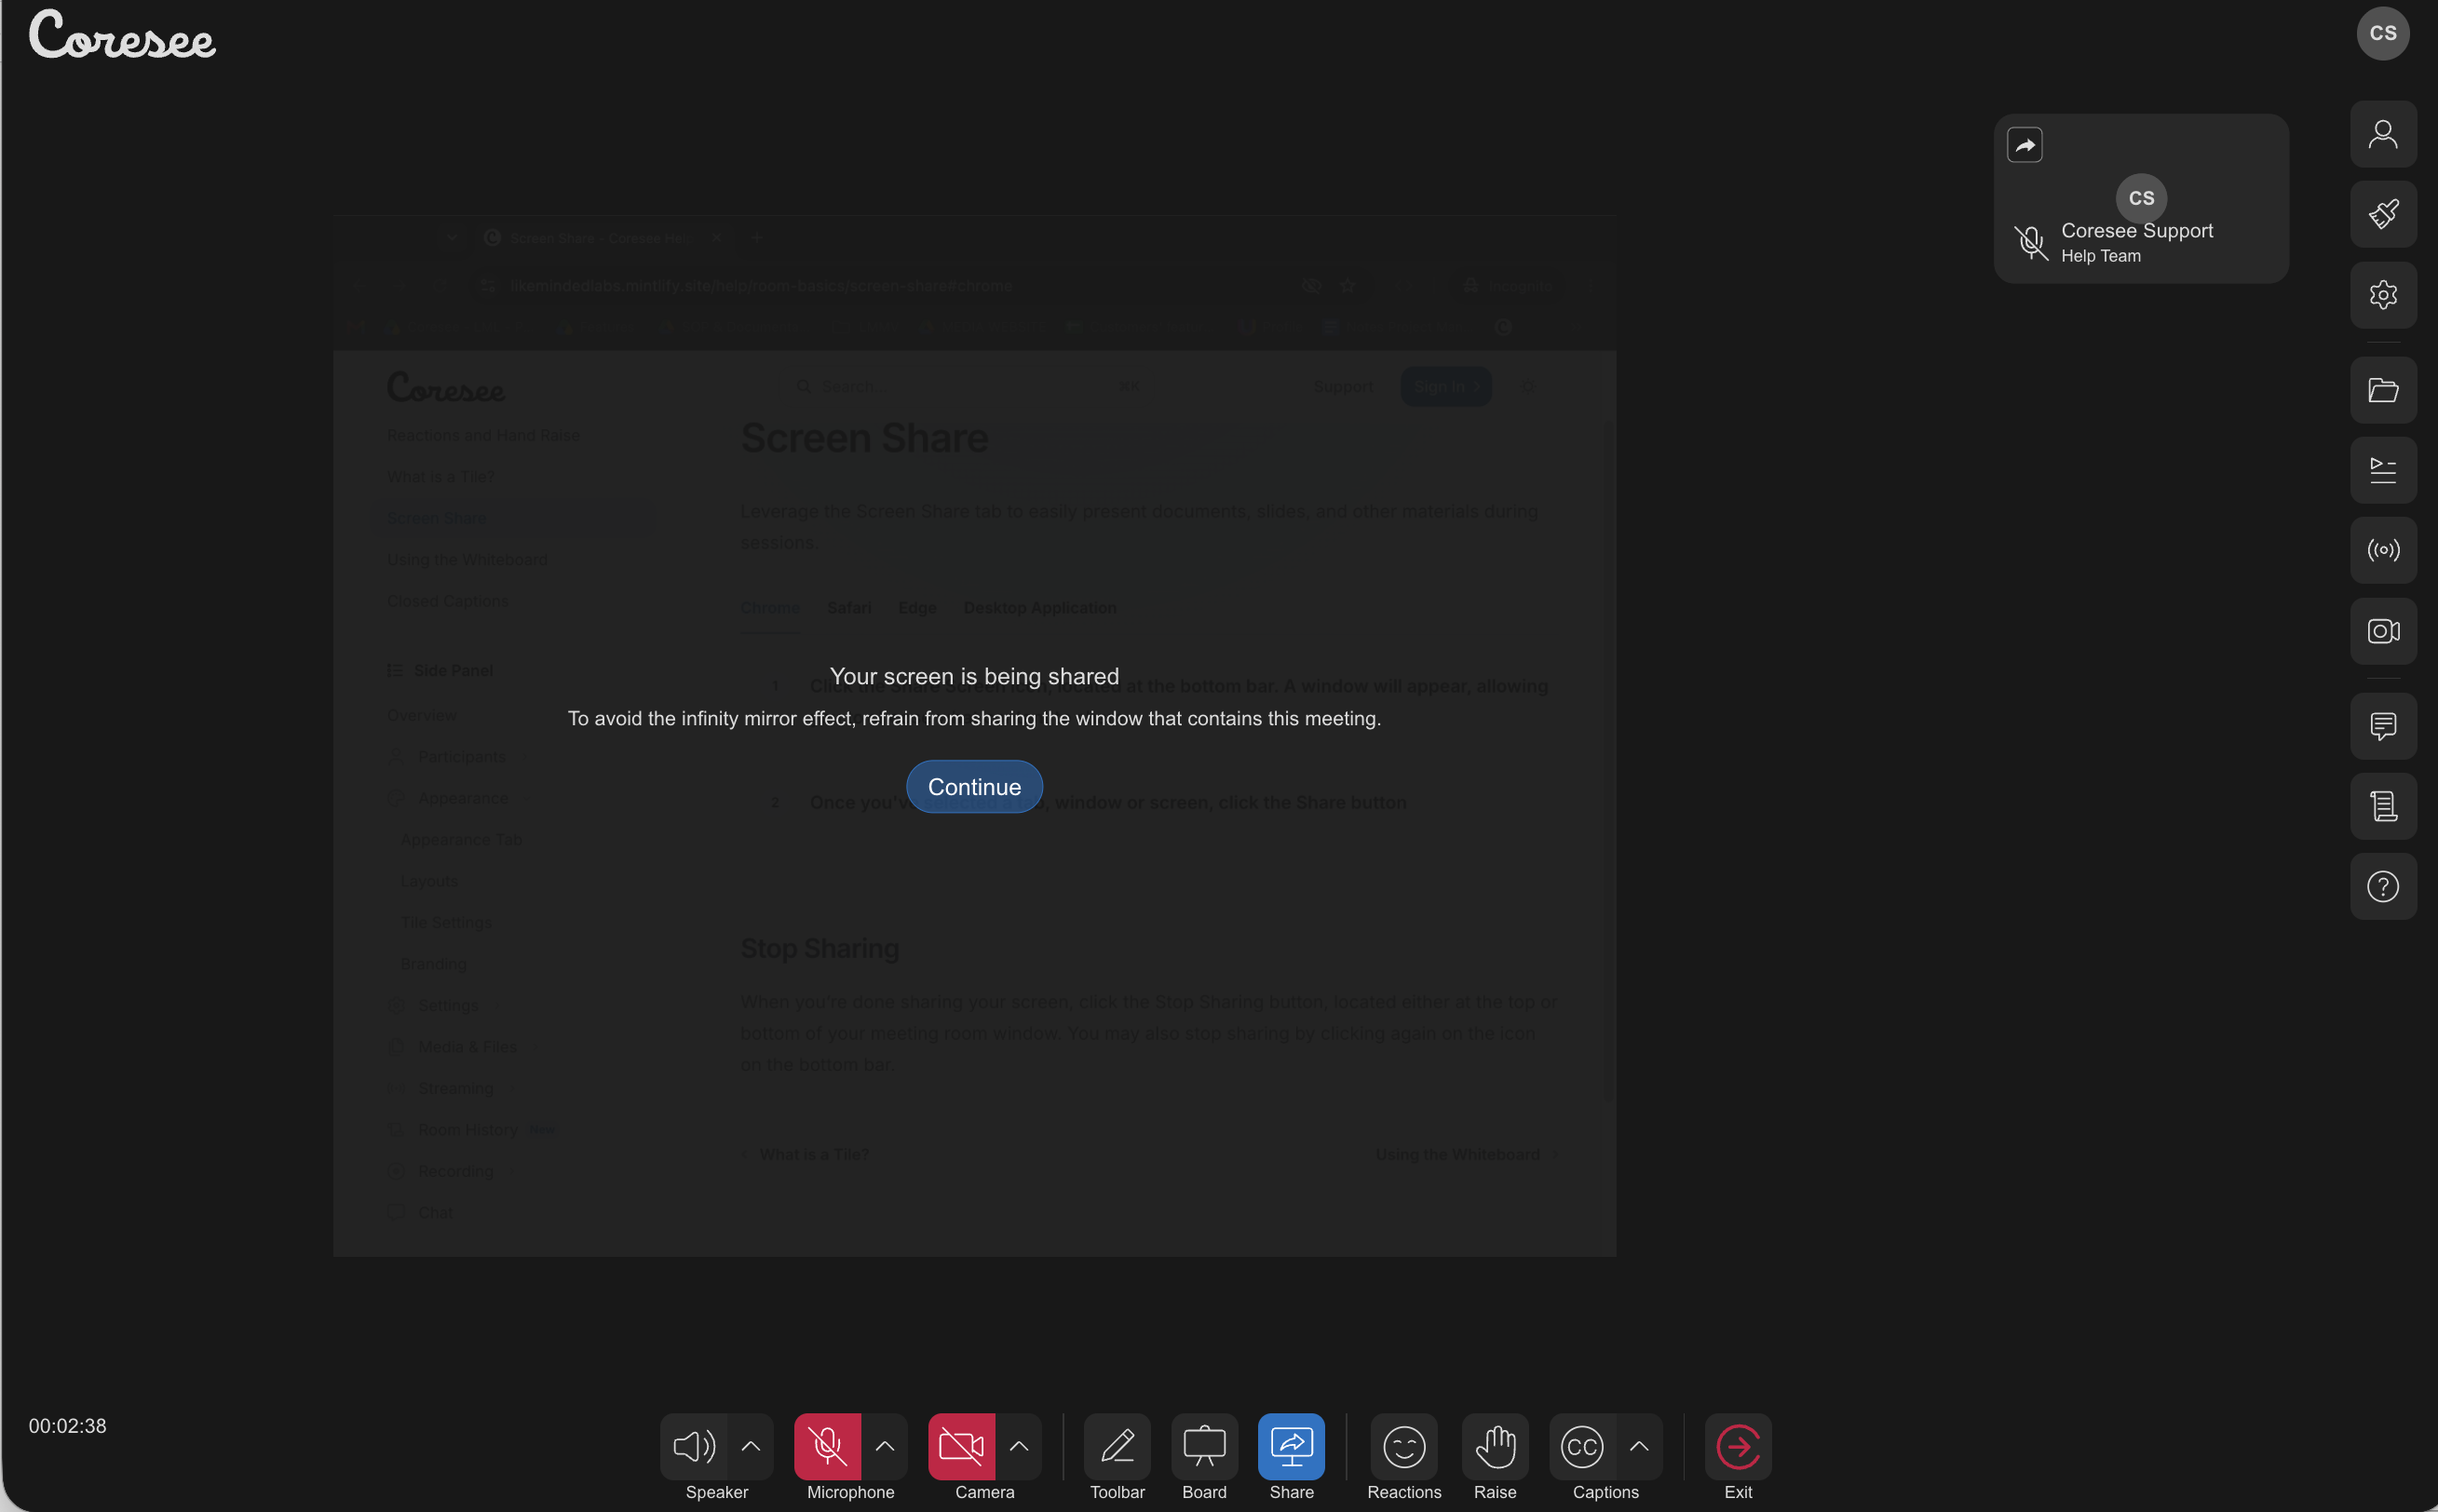Open Support link in shared page

coord(1342,387)
